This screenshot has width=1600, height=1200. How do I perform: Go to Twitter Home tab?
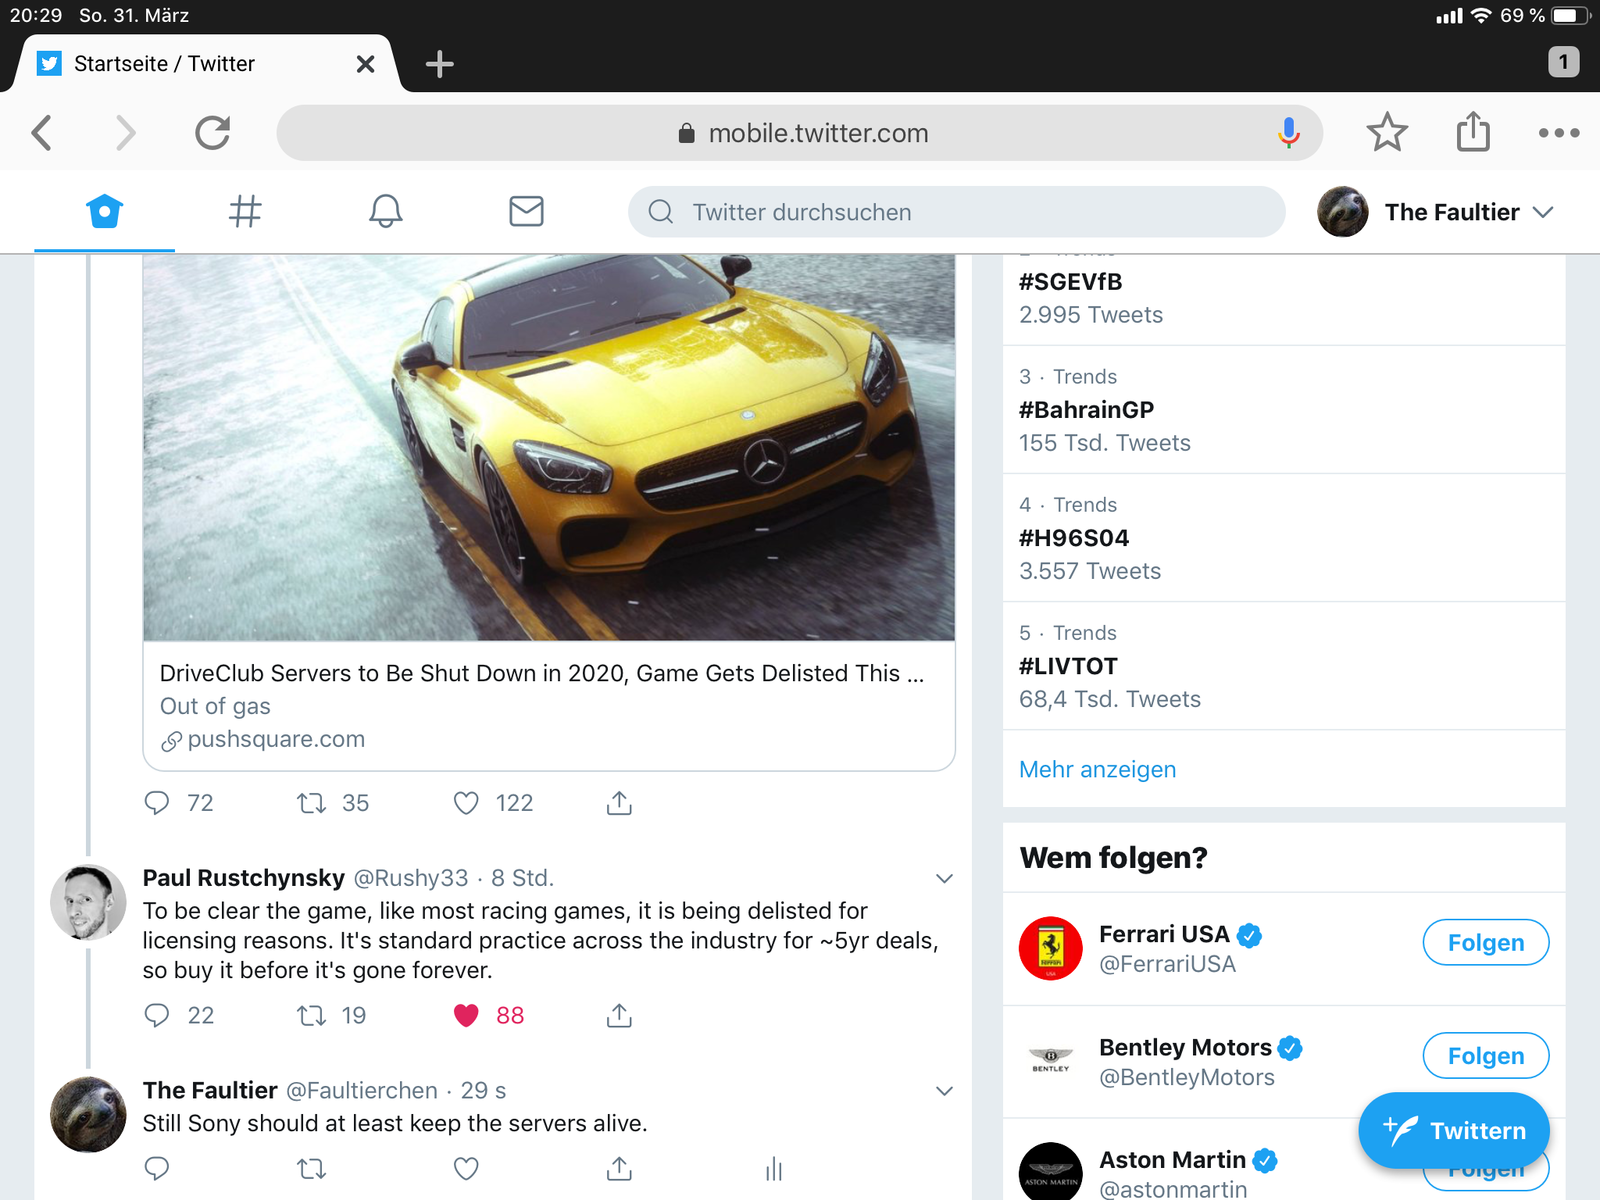click(104, 211)
